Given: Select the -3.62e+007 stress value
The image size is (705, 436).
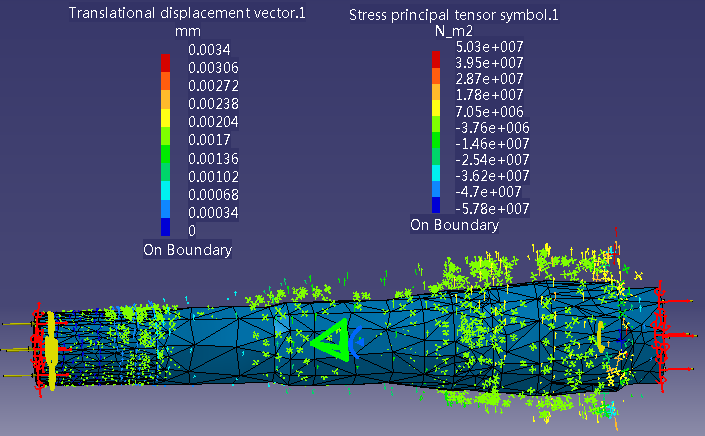Looking at the screenshot, I should [x=492, y=176].
